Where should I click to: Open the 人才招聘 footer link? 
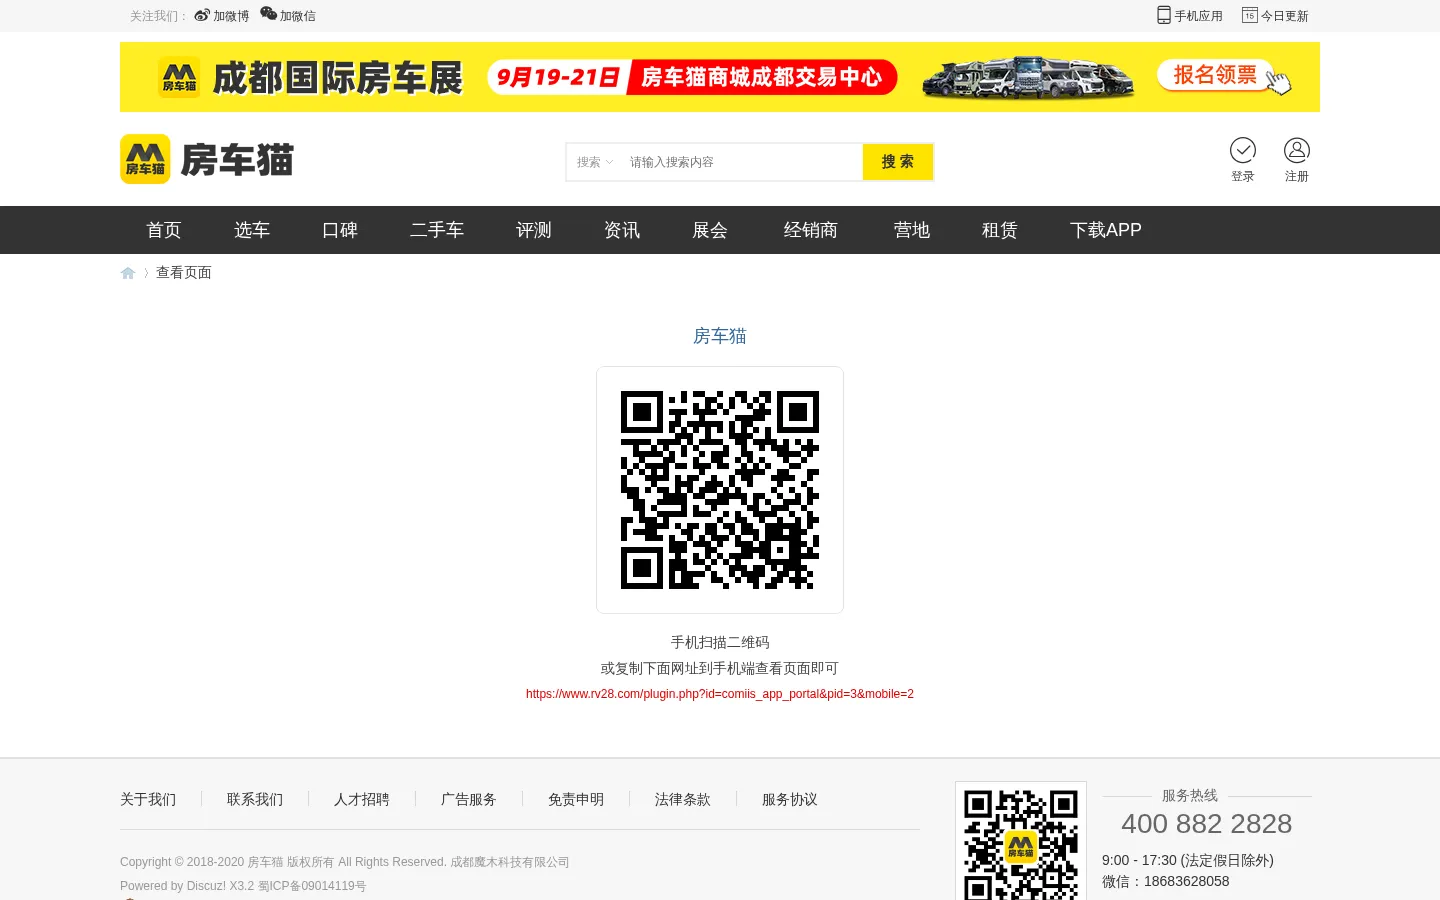pos(362,799)
